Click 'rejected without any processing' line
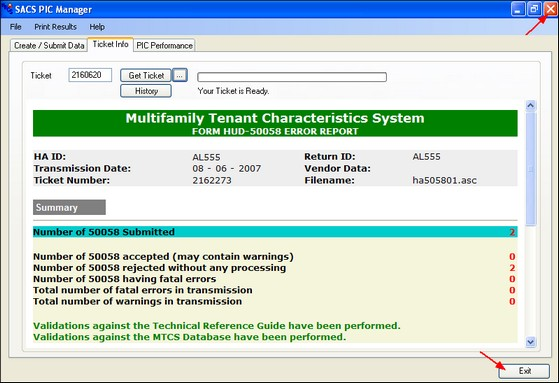The width and height of the screenshot is (559, 383). pyautogui.click(x=159, y=268)
